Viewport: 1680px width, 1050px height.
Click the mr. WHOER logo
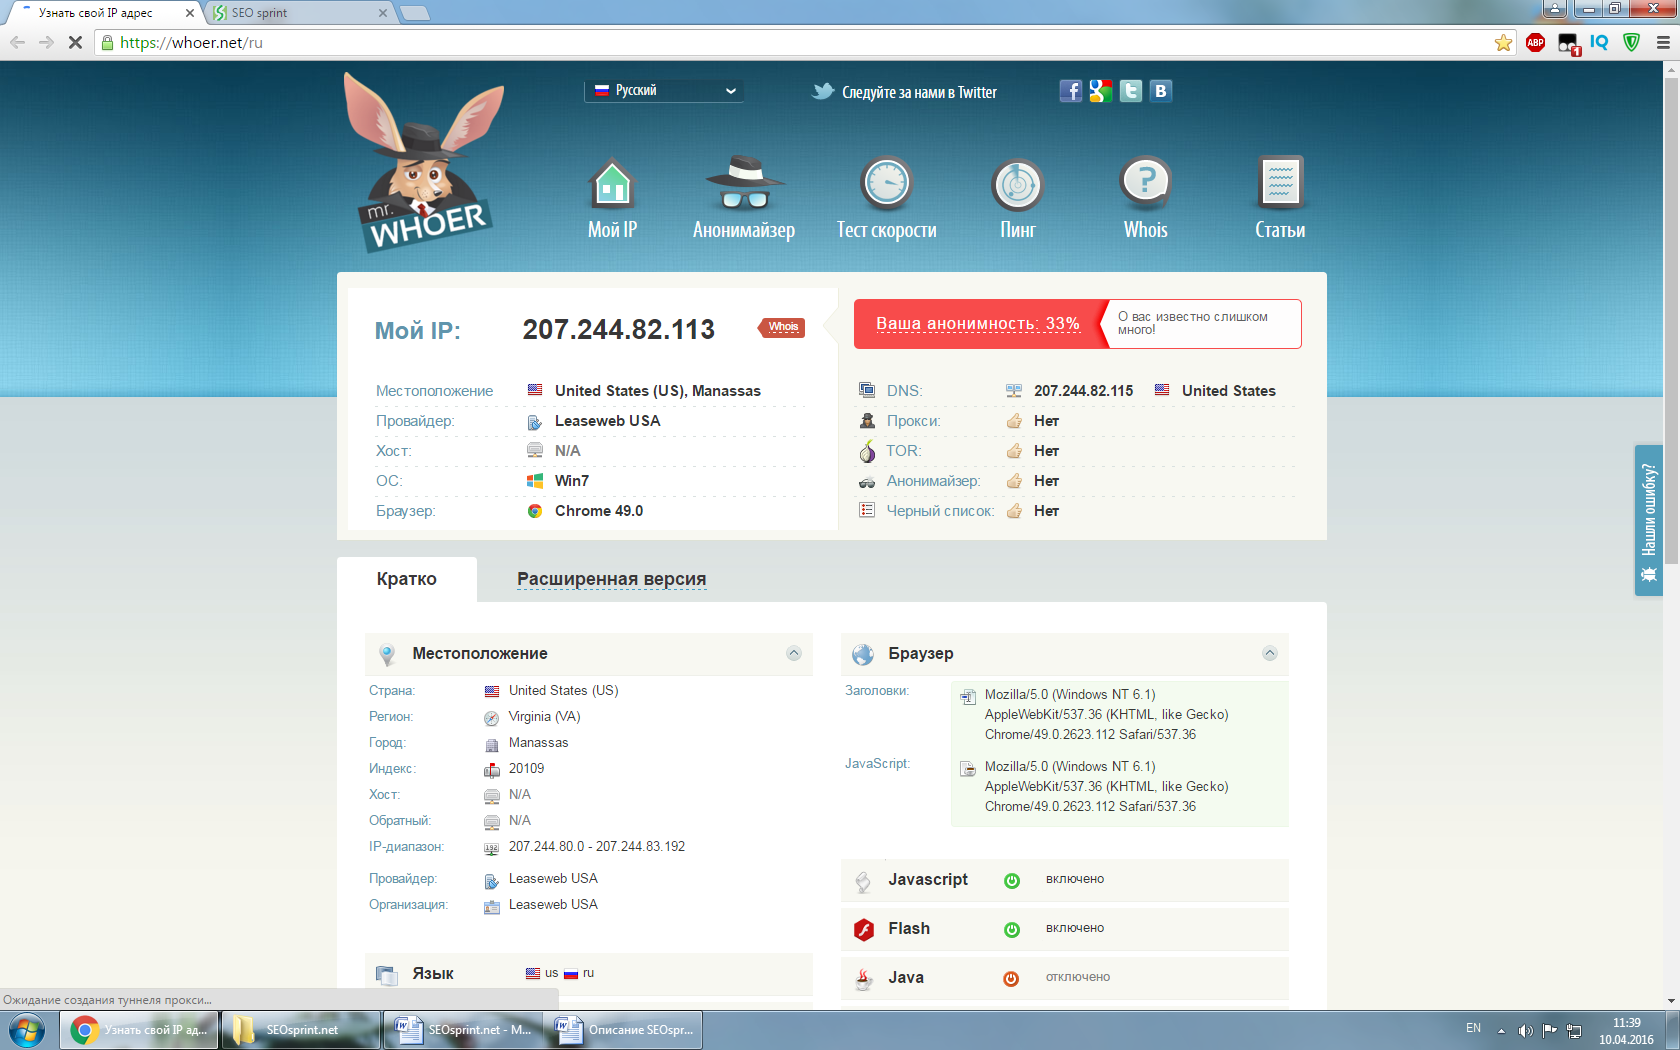click(425, 162)
